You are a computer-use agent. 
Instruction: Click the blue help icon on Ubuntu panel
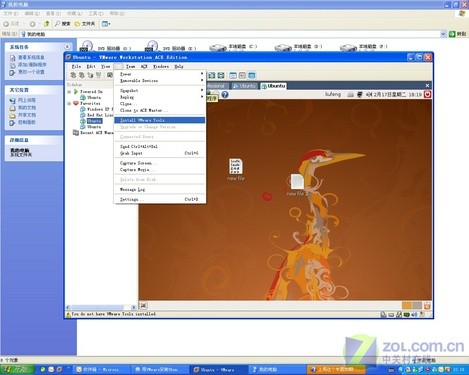(225, 95)
